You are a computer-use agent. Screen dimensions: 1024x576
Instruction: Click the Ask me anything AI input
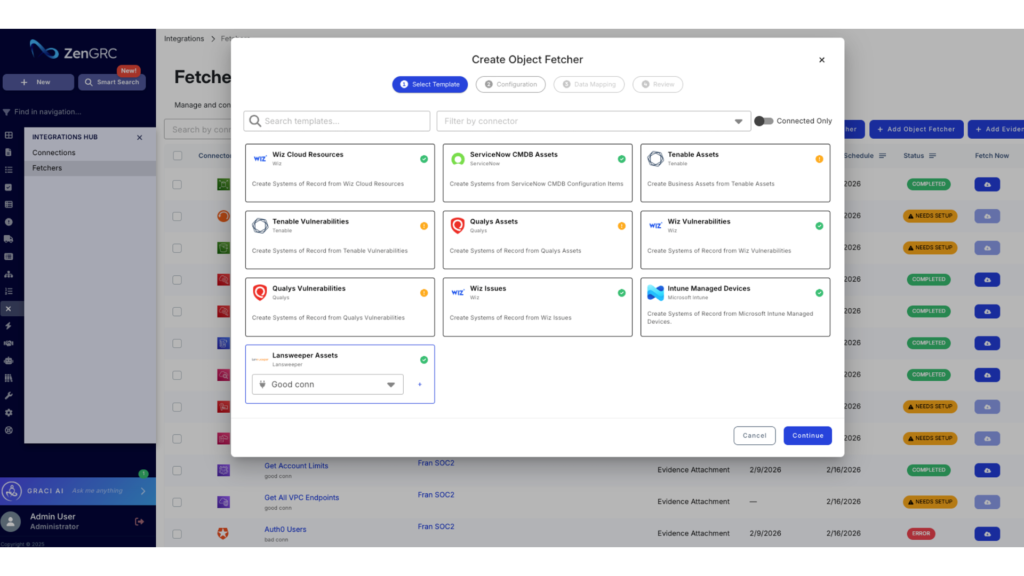pos(97,491)
